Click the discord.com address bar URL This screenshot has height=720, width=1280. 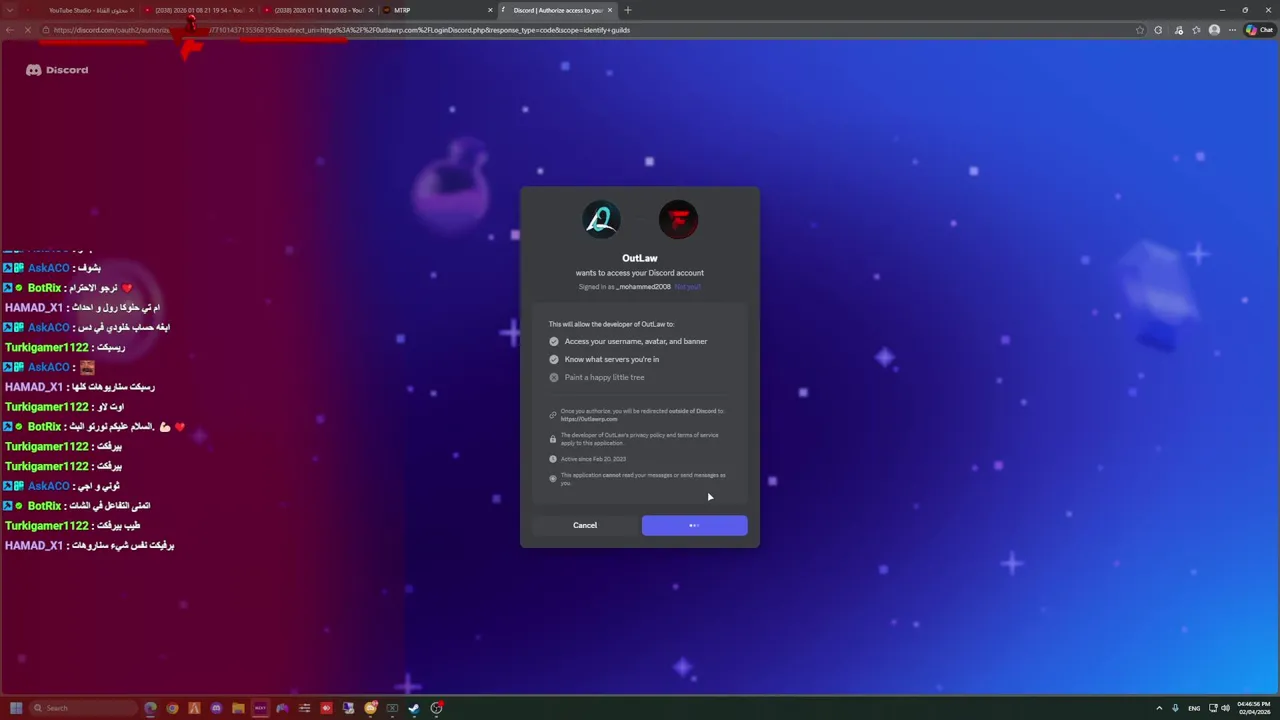[x=341, y=30]
